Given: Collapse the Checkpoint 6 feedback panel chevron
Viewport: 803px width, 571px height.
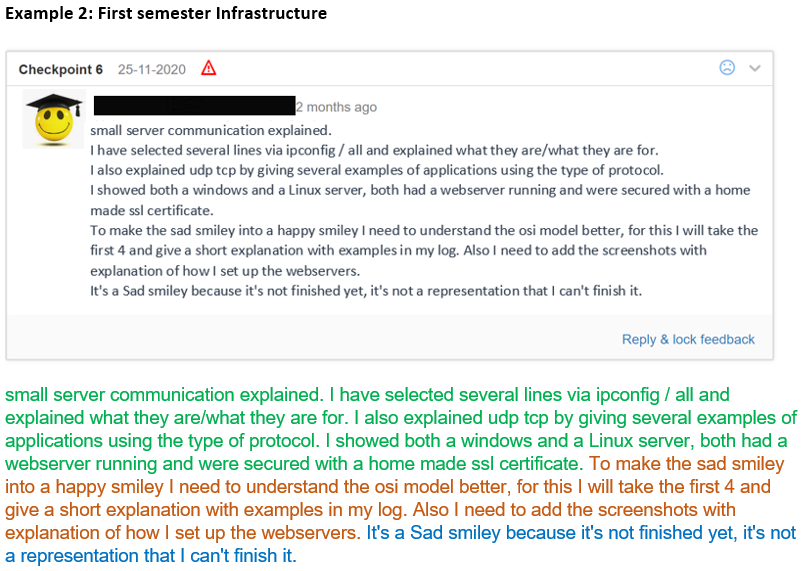Looking at the screenshot, I should 755,68.
